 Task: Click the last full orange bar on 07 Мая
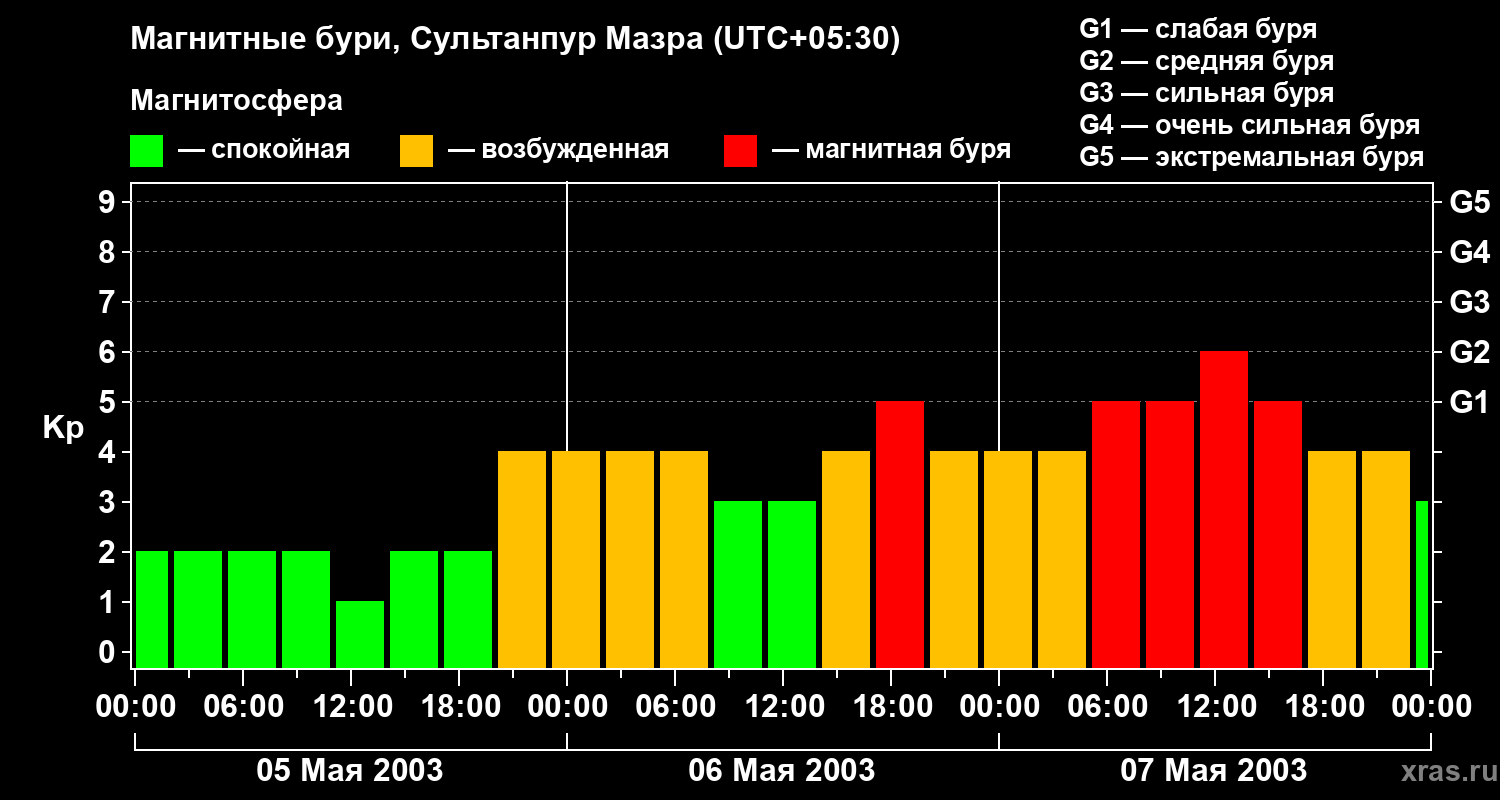(1386, 560)
